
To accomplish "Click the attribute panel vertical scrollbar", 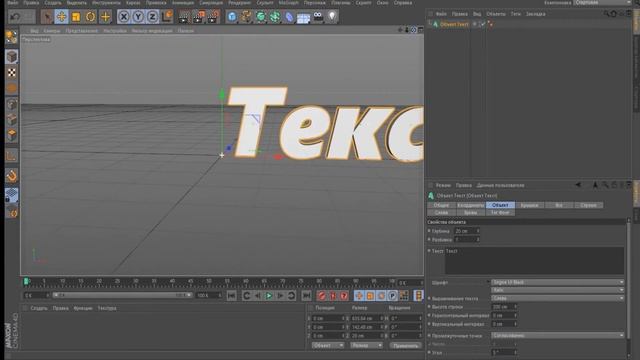I will (x=629, y=282).
